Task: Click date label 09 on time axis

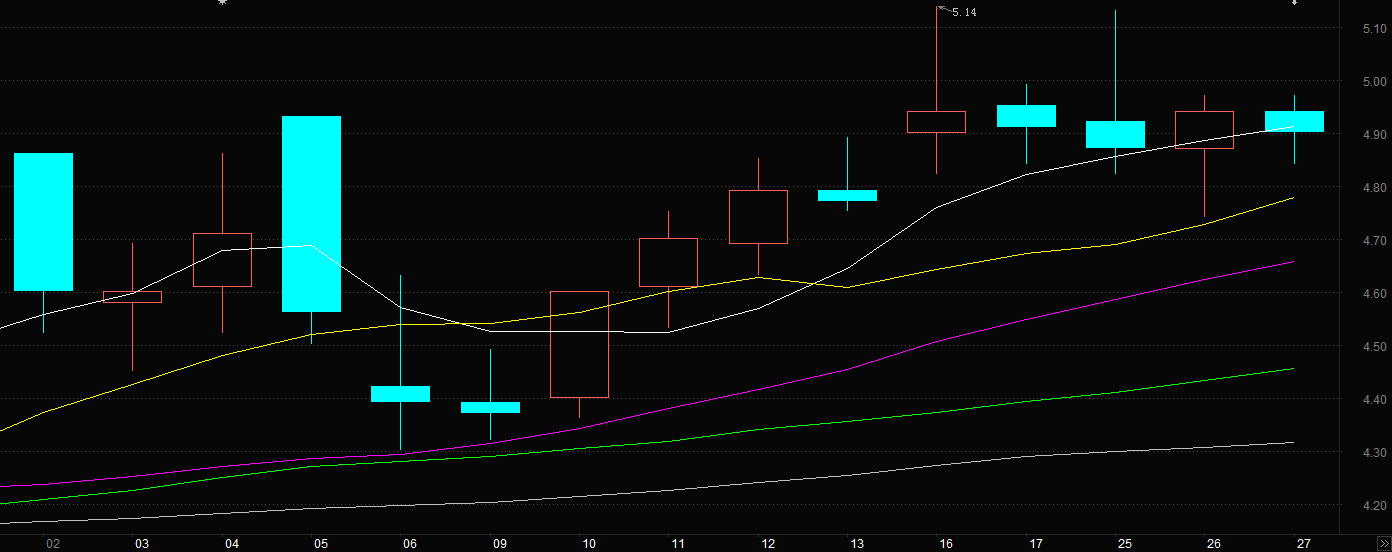Action: [500, 544]
